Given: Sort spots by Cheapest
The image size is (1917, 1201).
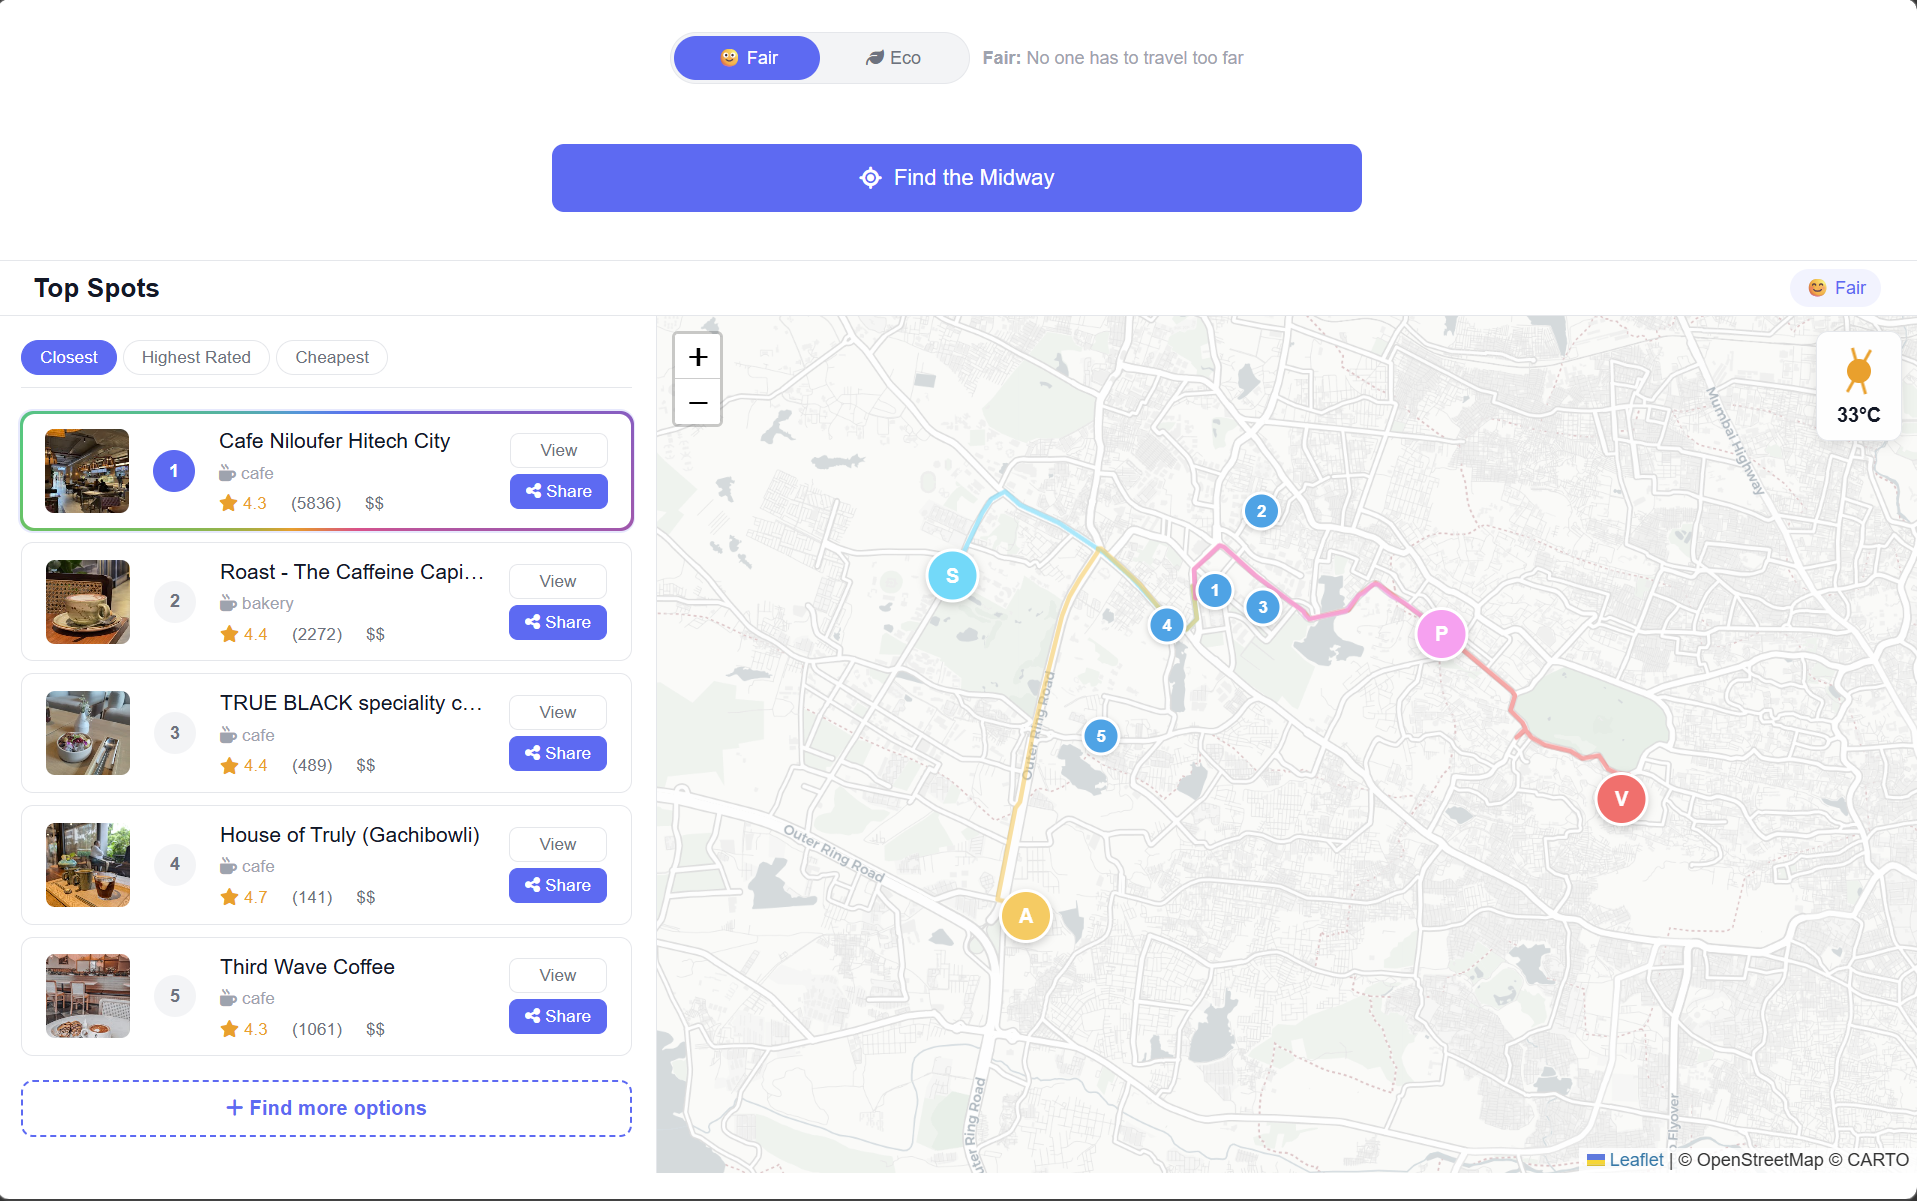Looking at the screenshot, I should (x=332, y=357).
